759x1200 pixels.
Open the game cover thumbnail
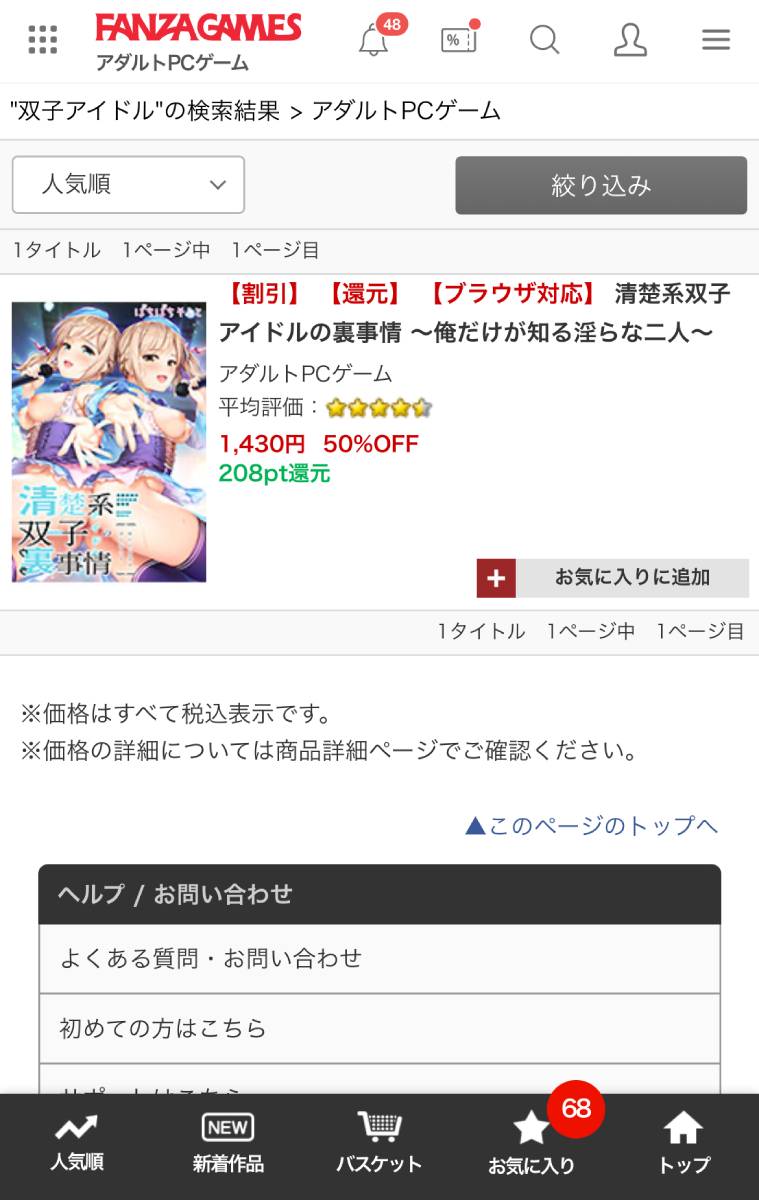click(109, 442)
